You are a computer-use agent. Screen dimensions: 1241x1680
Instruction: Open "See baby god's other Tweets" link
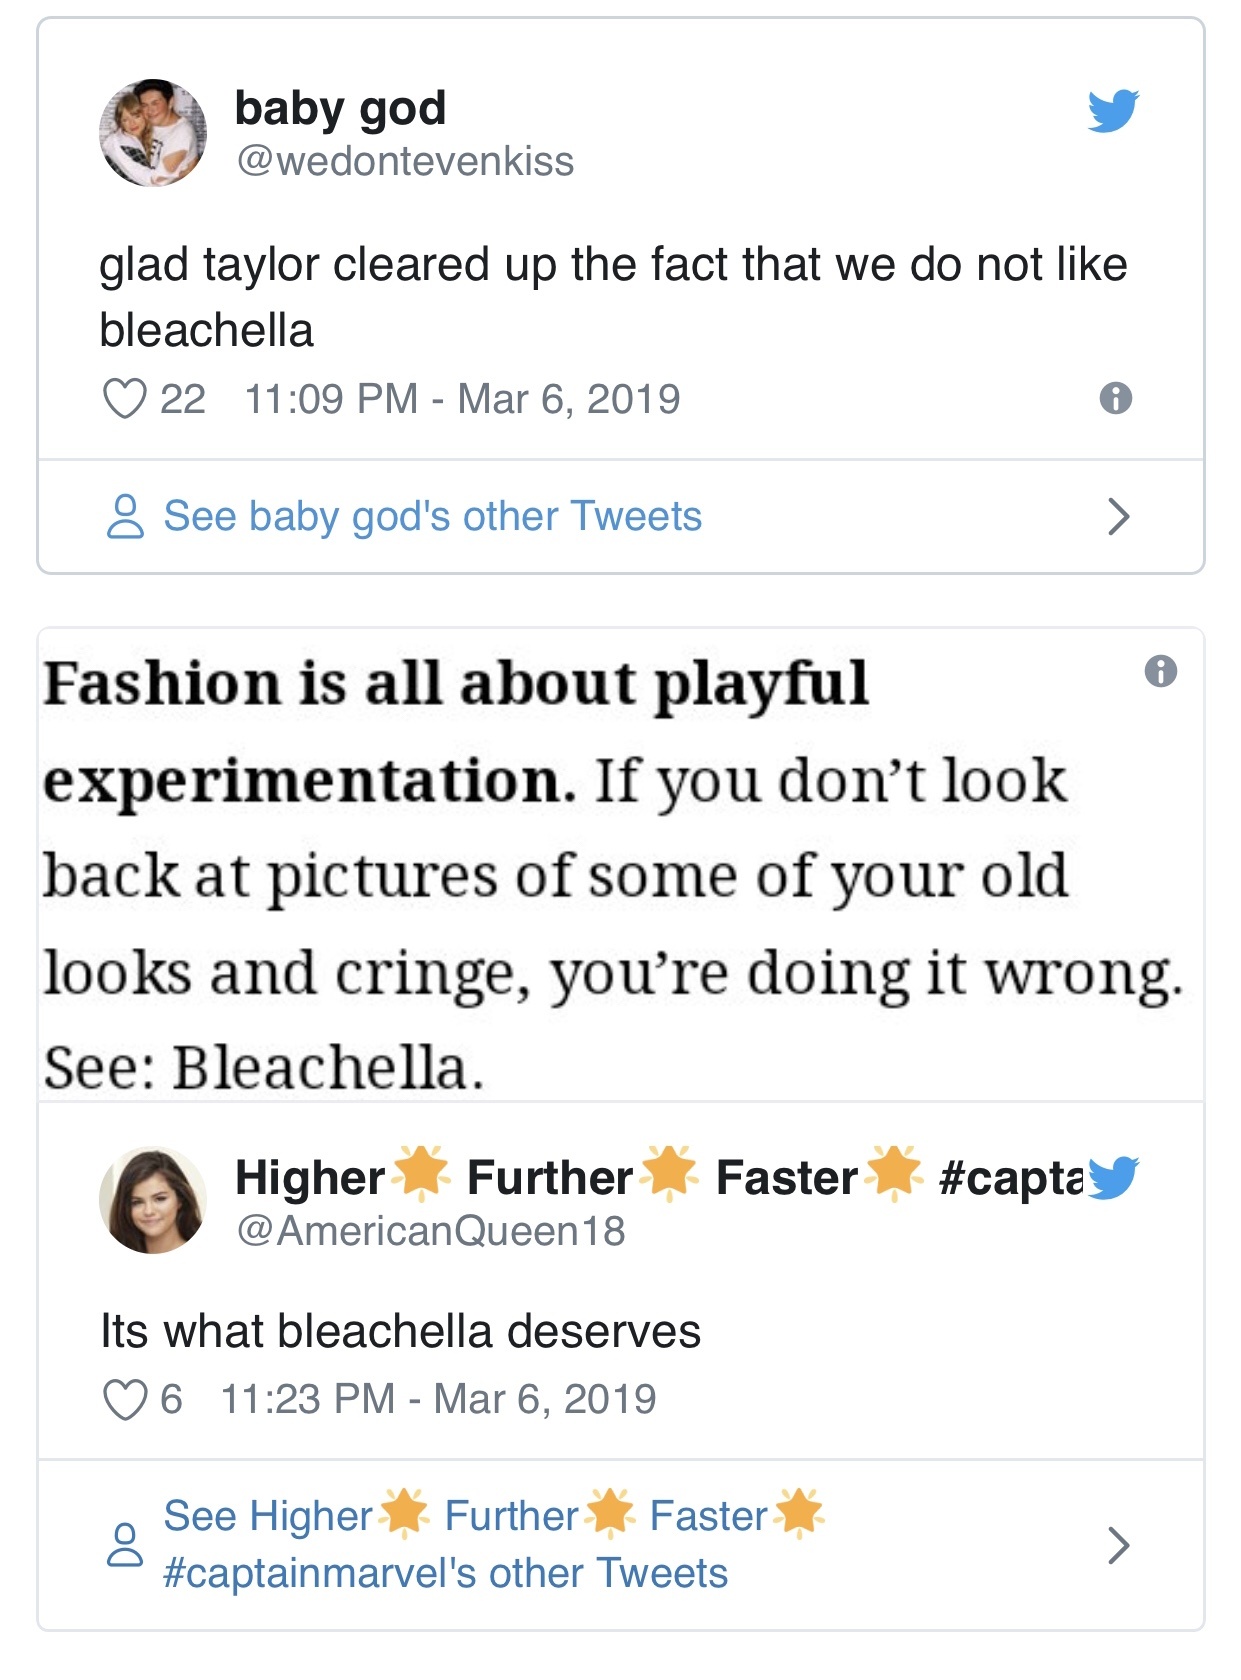[432, 517]
